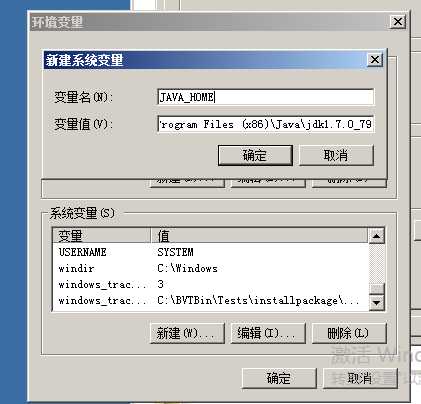
Task: Click the scroll up arrow in variable list
Action: tap(377, 236)
